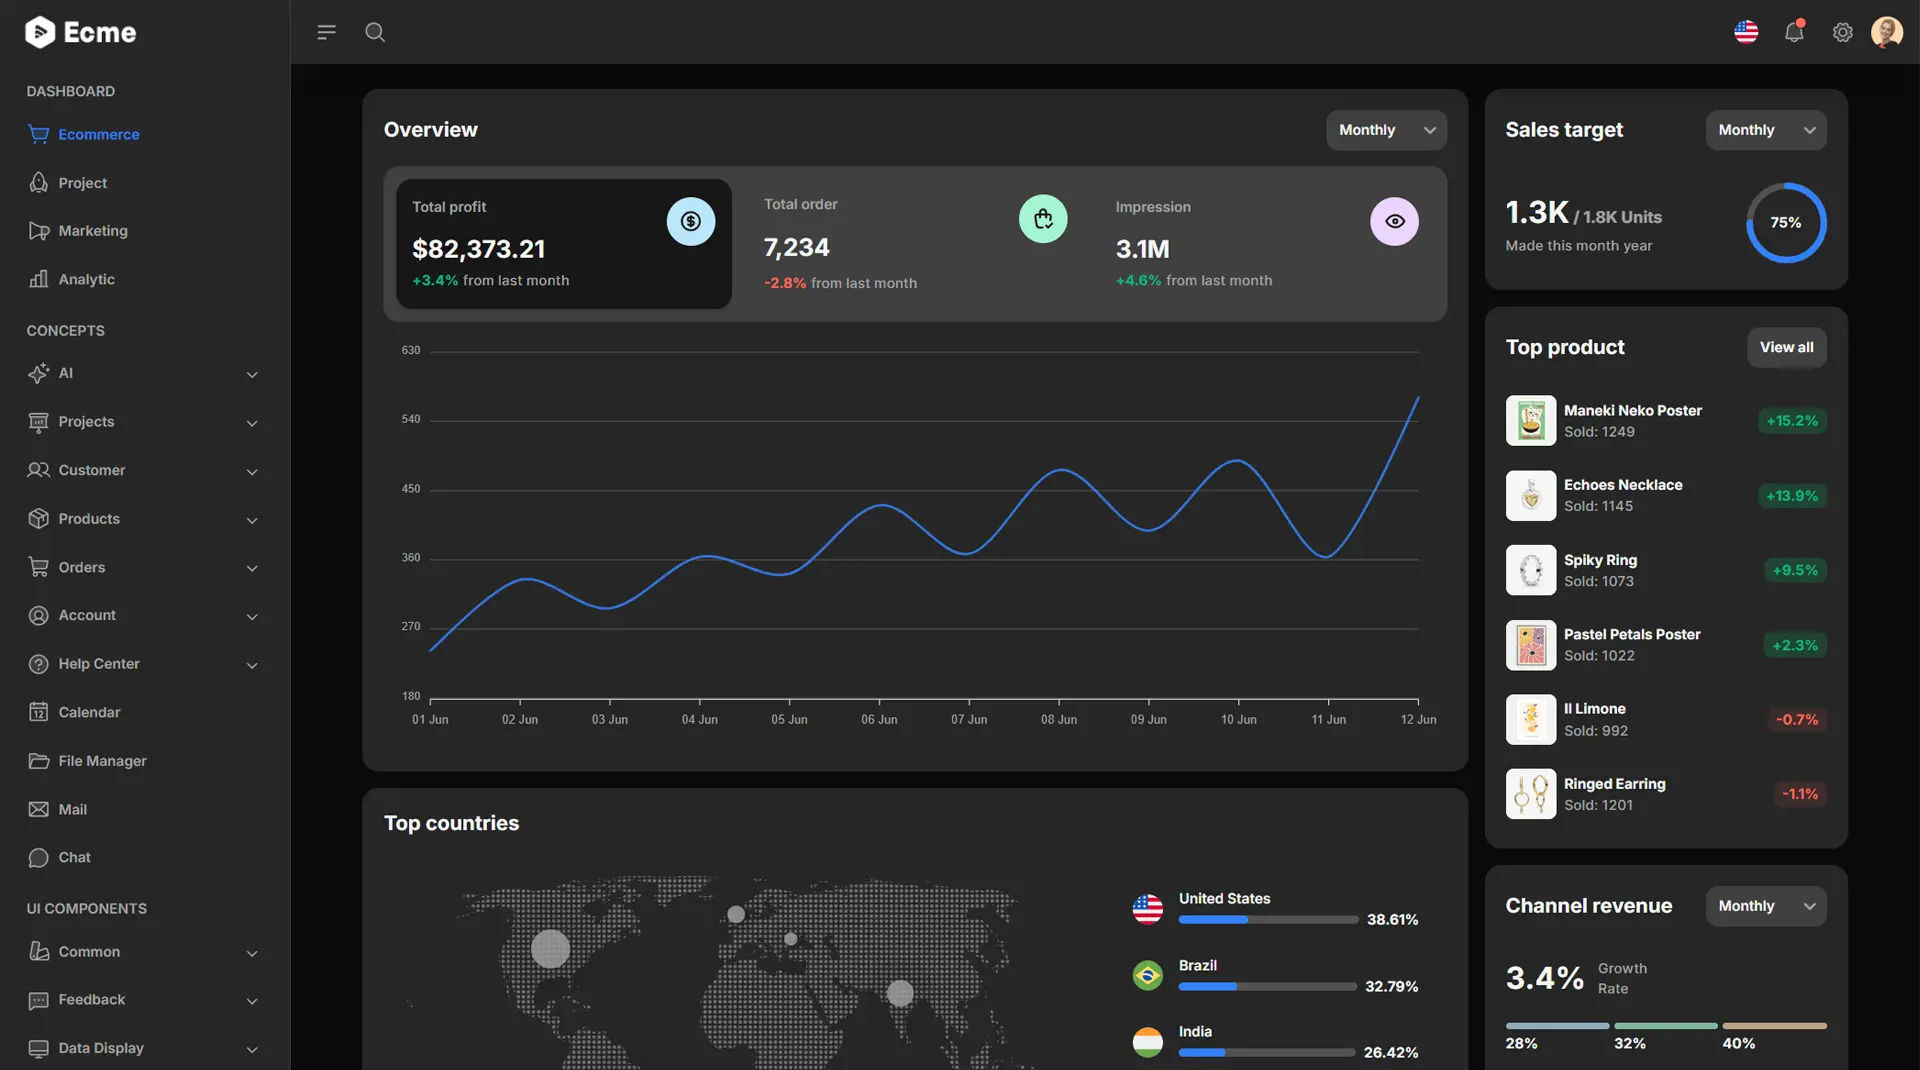Viewport: 1920px width, 1070px height.
Task: Open the notifications bell
Action: coord(1794,32)
